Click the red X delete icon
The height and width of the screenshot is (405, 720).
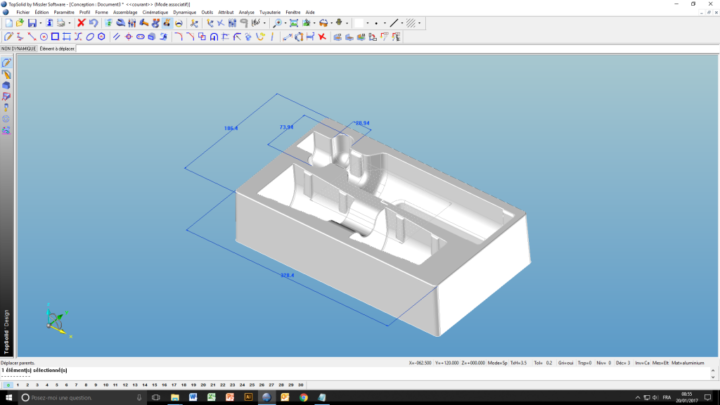(81, 23)
